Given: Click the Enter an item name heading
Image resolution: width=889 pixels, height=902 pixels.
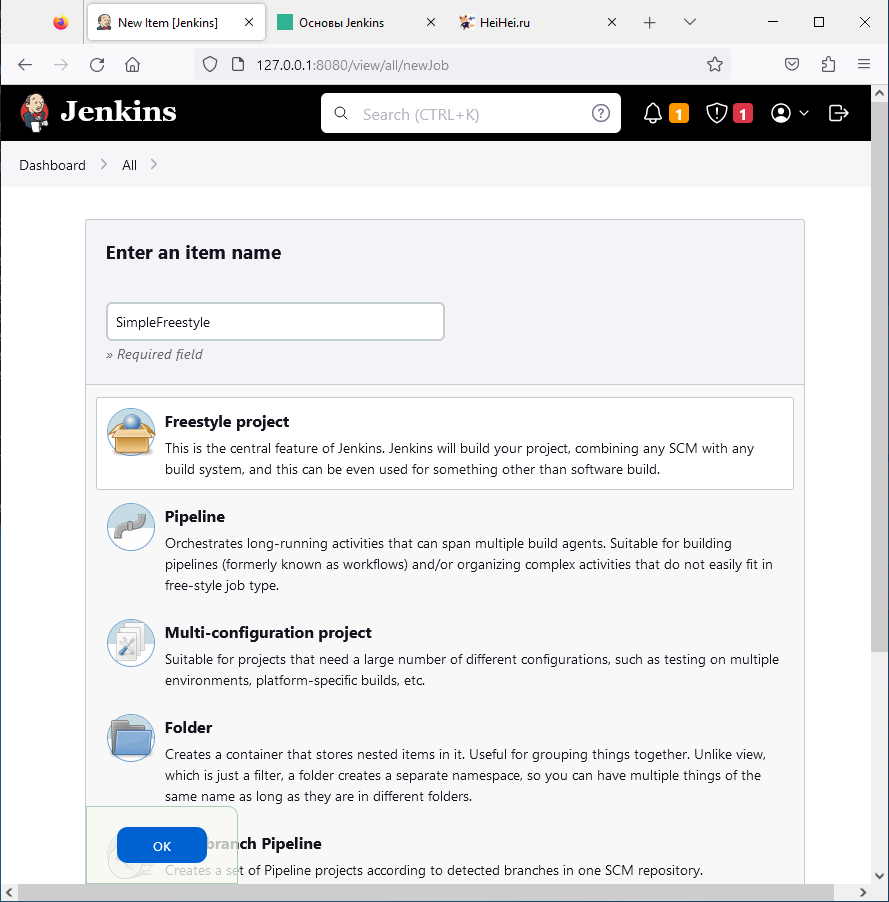Looking at the screenshot, I should point(193,253).
